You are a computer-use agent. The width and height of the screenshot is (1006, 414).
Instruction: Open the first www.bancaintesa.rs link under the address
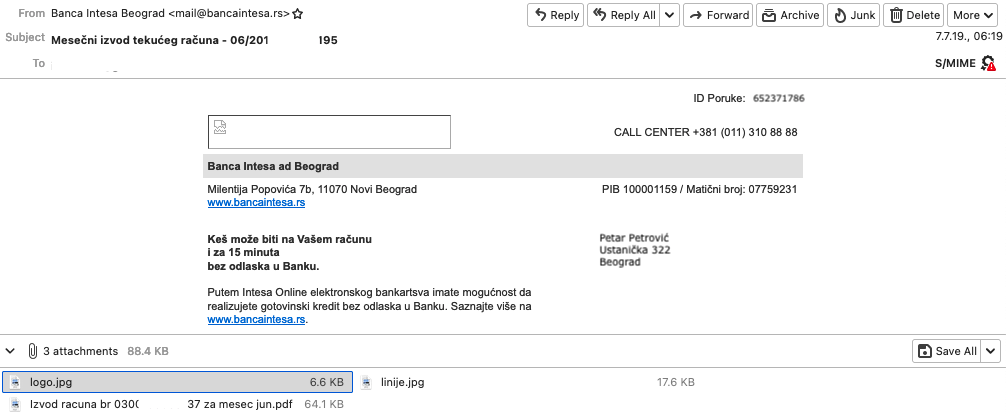click(256, 203)
